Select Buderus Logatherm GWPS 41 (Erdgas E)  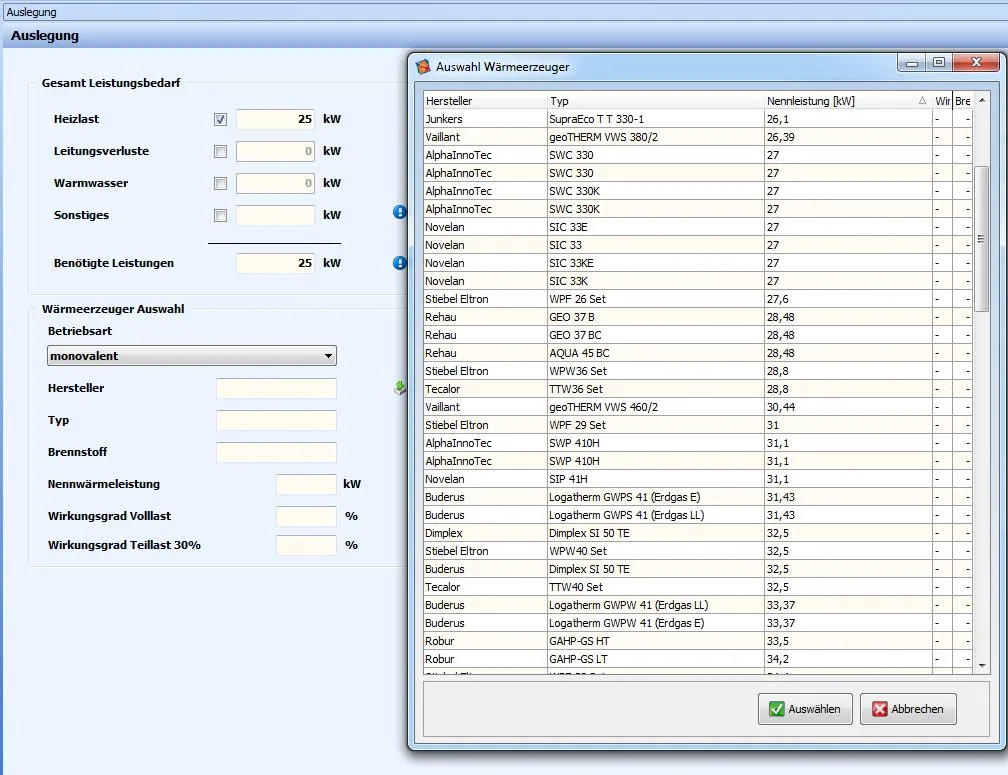698,497
